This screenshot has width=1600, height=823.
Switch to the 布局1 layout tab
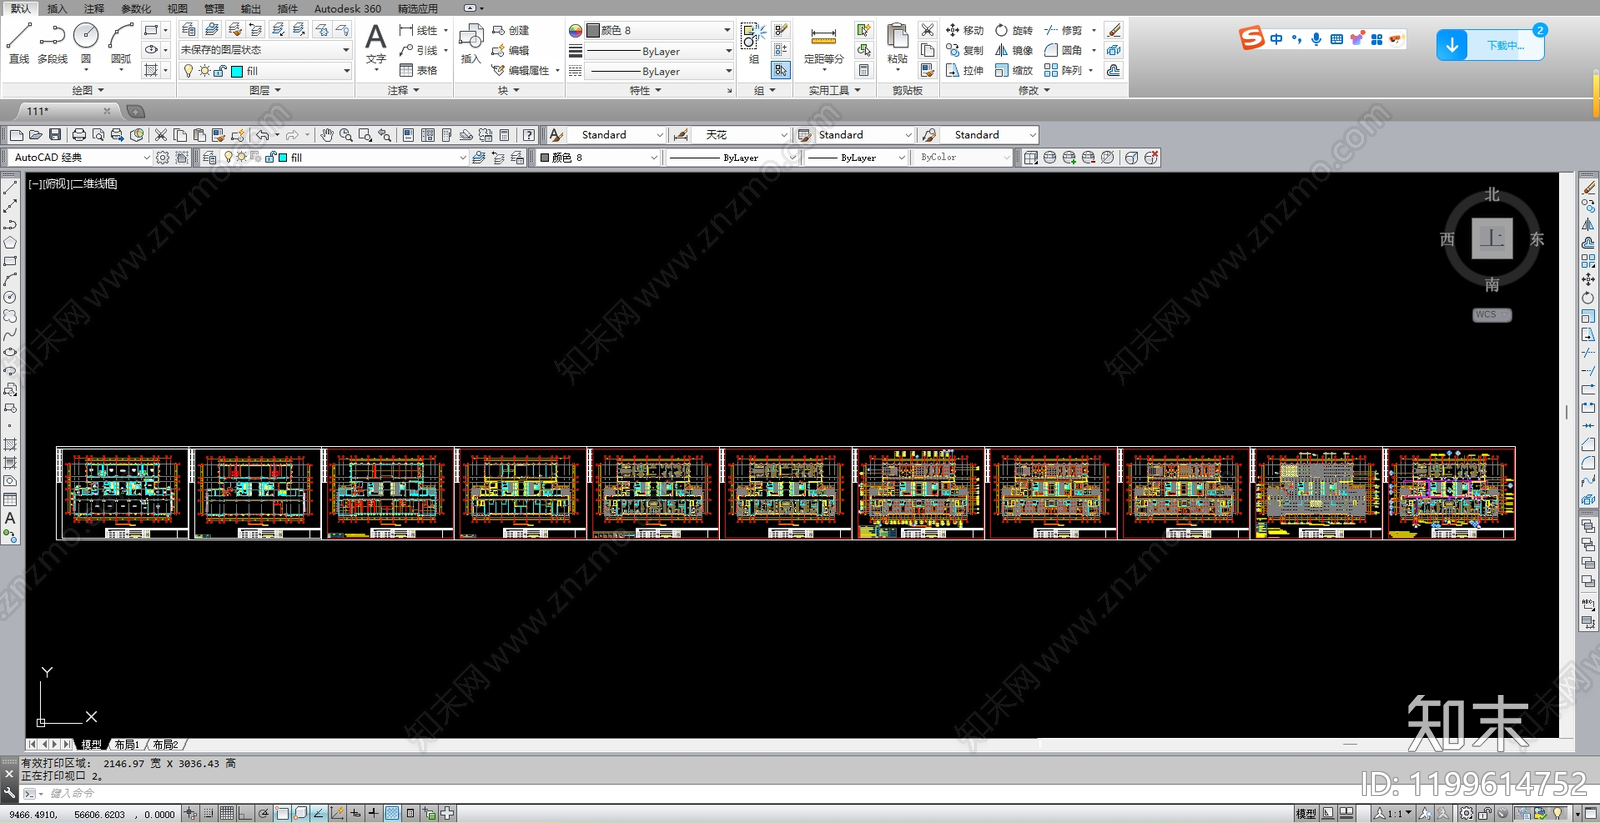126,744
